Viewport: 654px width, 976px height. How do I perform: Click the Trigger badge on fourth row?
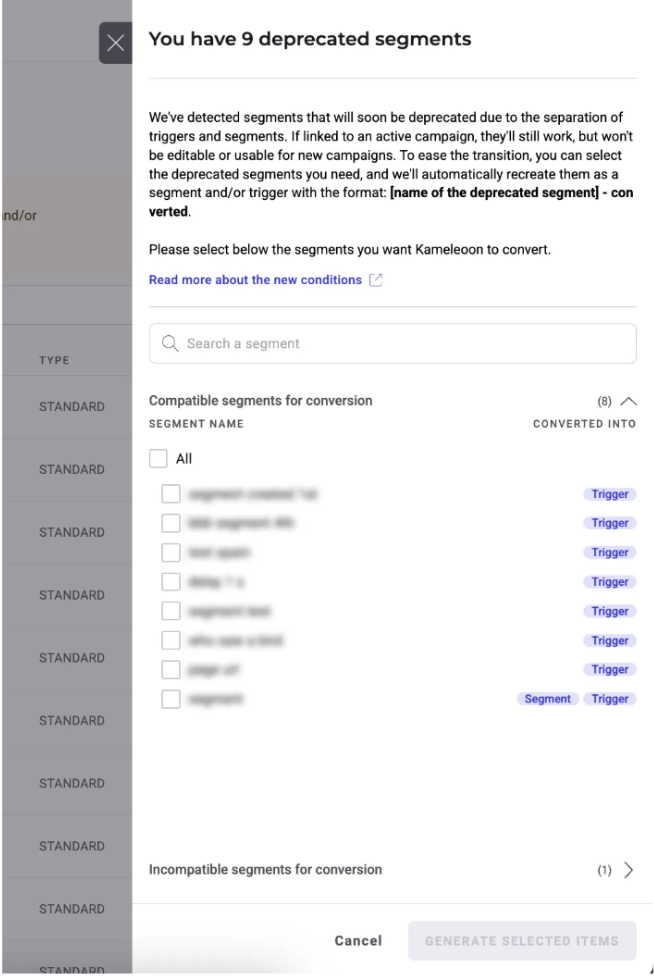point(610,582)
